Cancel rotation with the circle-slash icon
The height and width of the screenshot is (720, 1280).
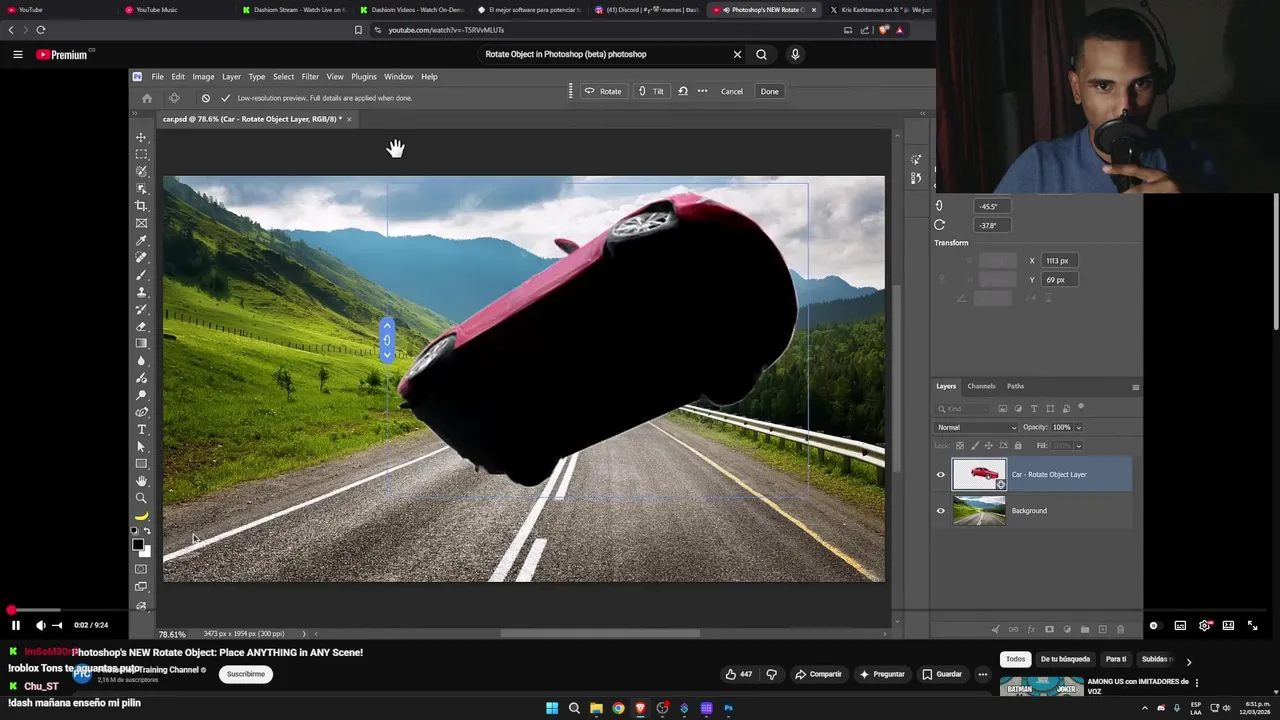205,98
